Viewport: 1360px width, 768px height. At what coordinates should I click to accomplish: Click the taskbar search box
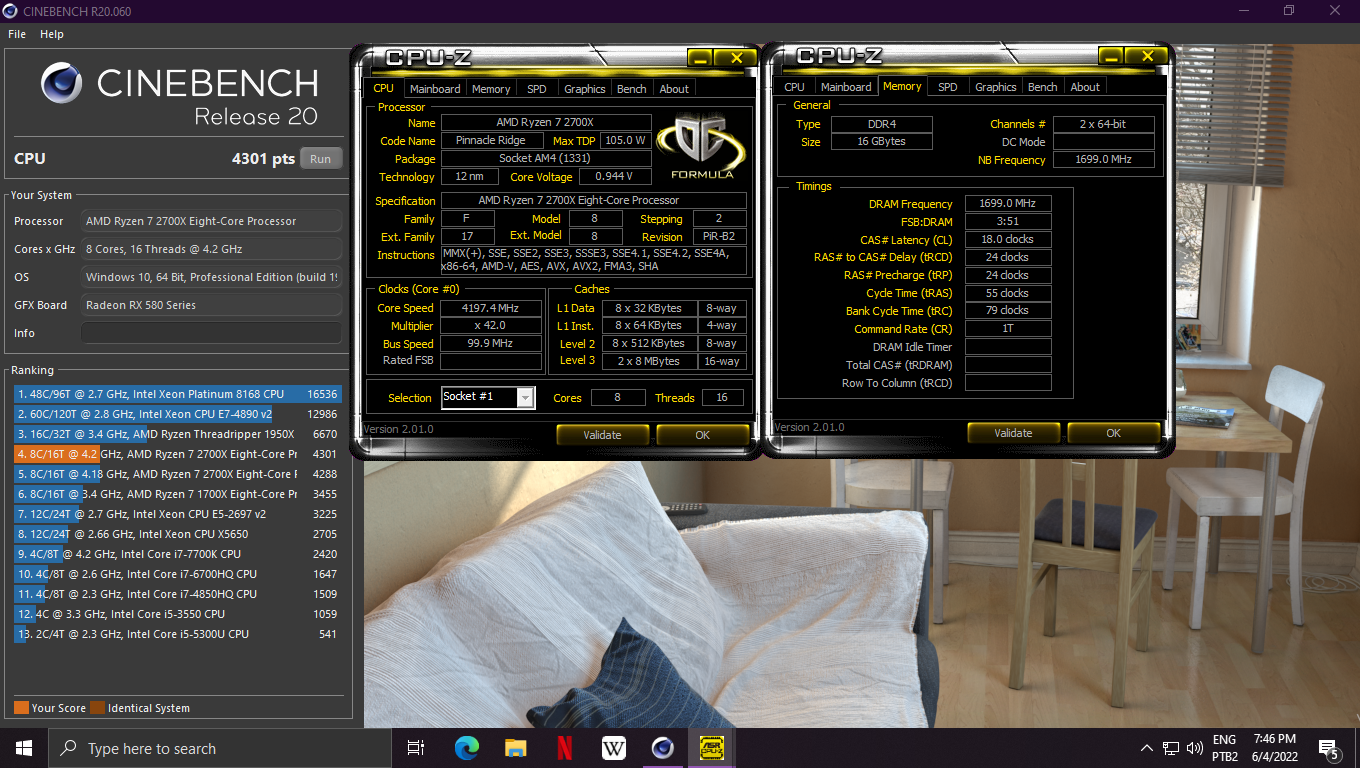click(219, 748)
